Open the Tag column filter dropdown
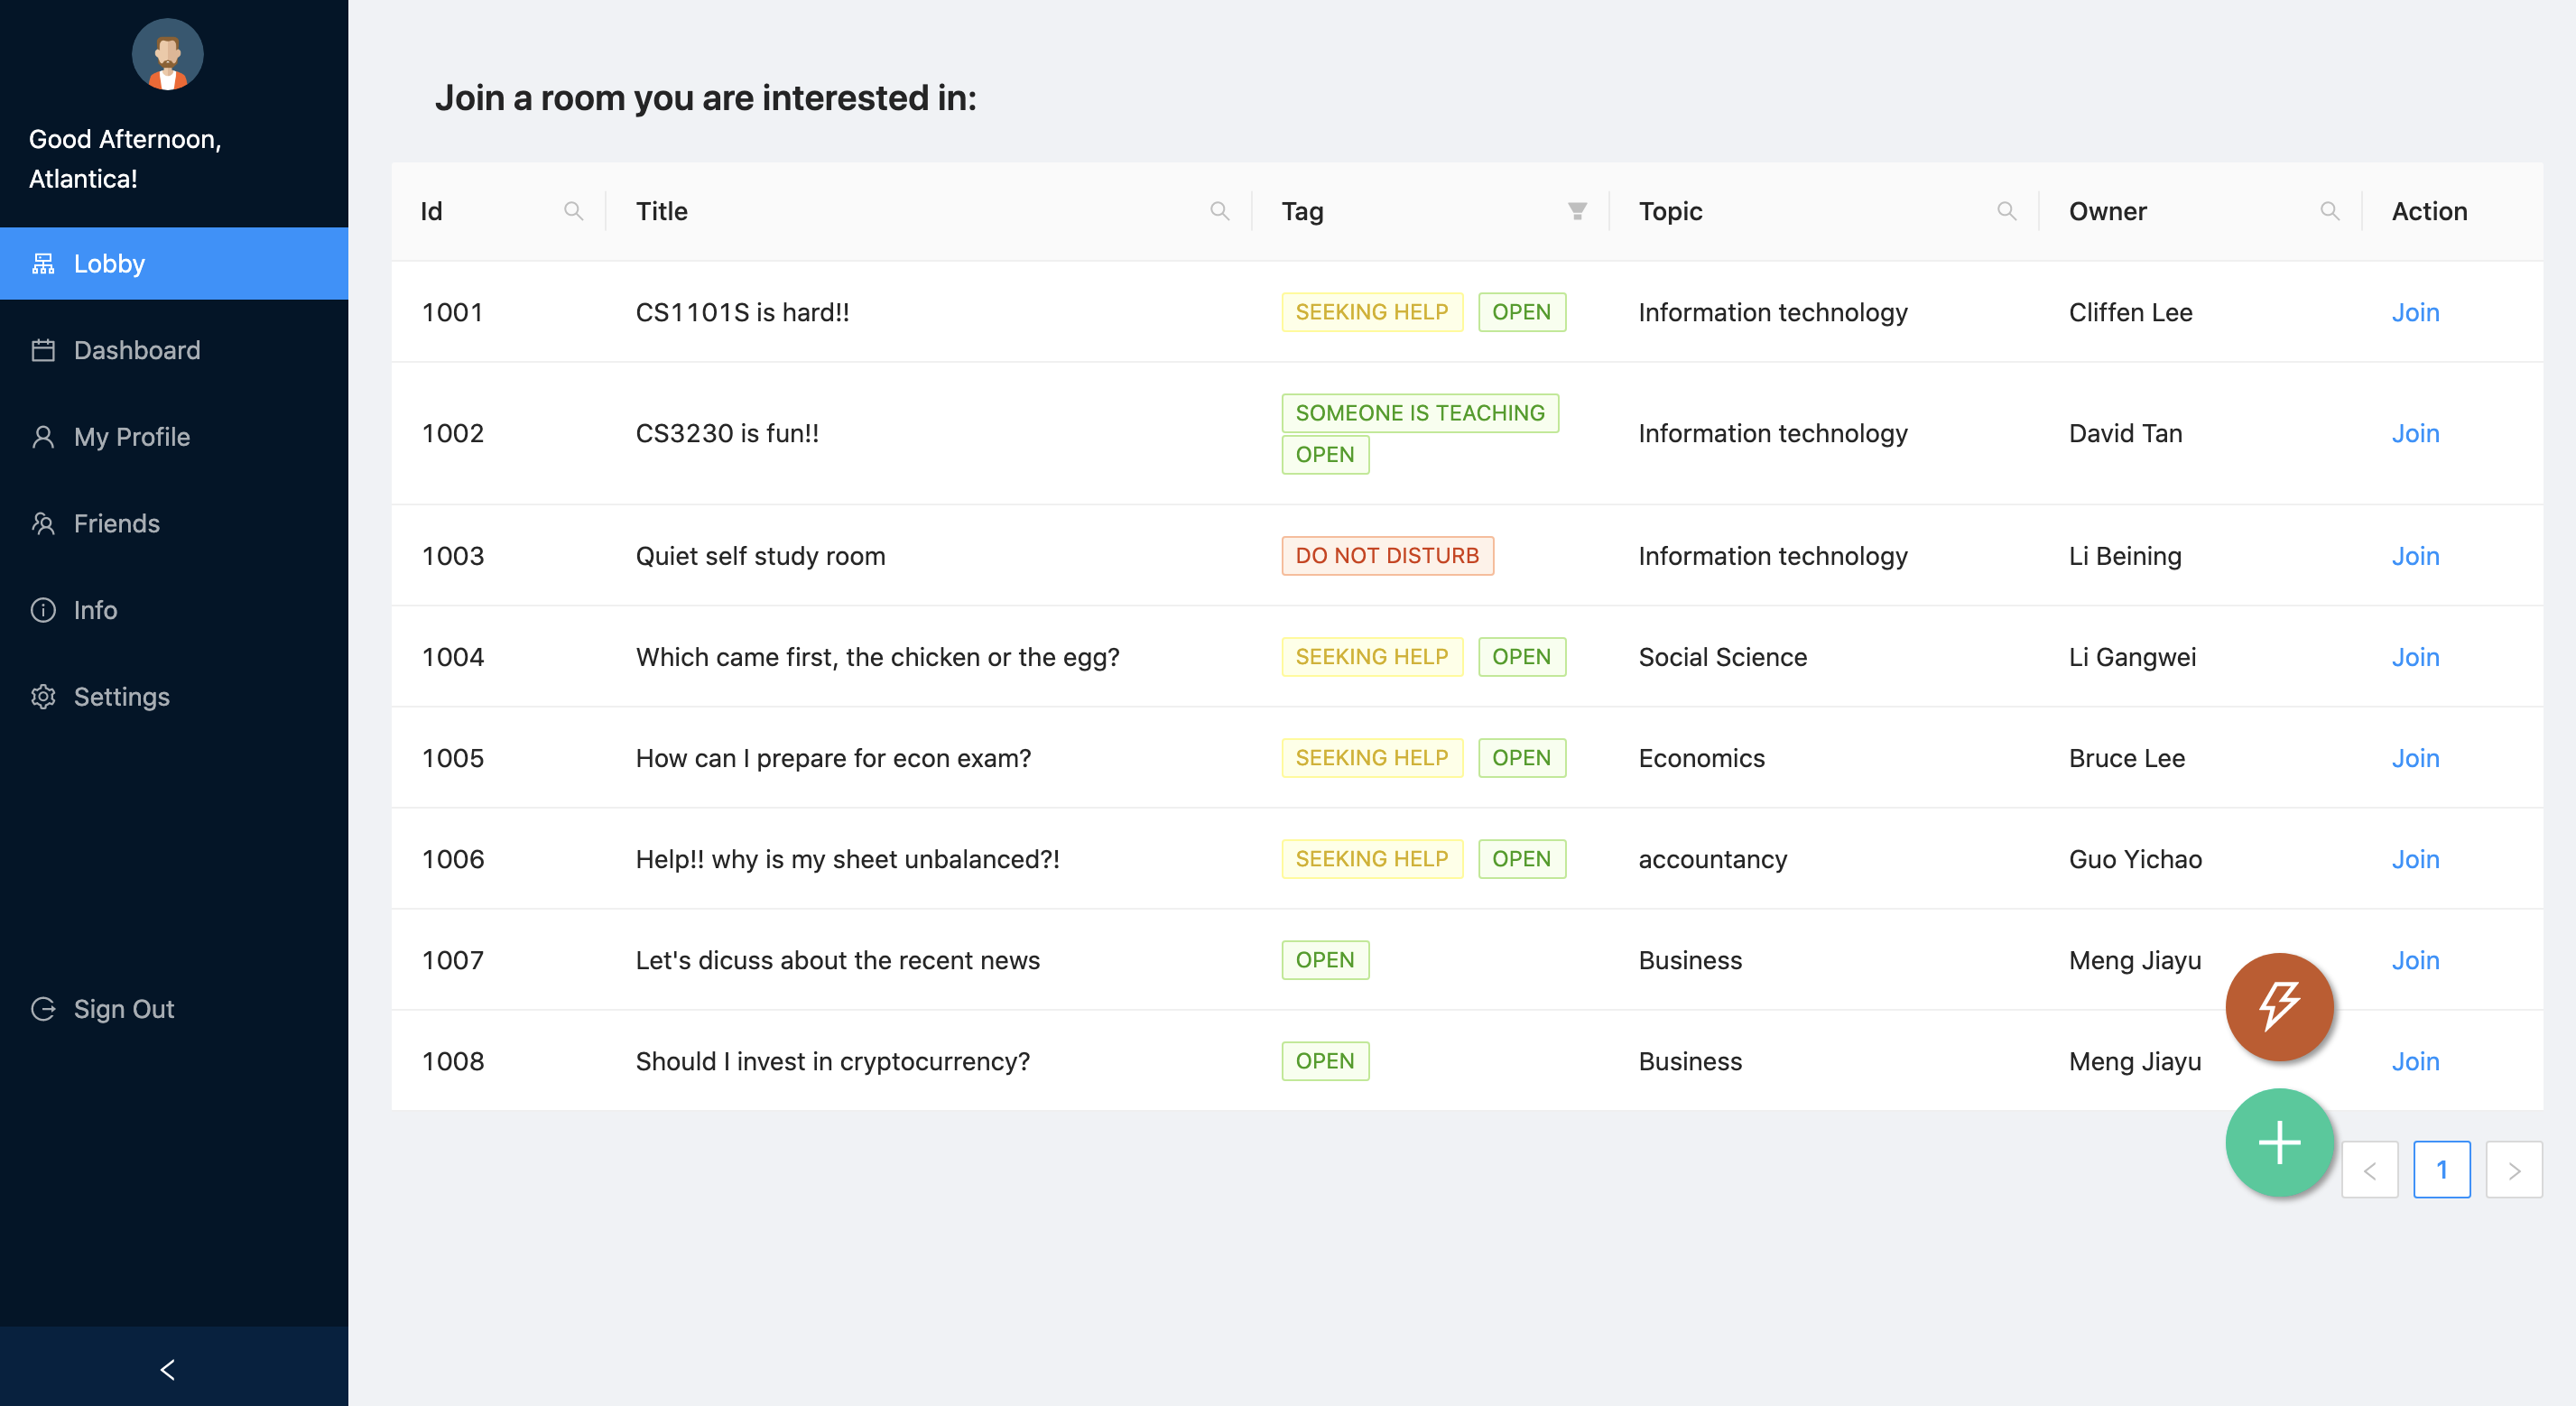The width and height of the screenshot is (2576, 1406). coord(1577,211)
